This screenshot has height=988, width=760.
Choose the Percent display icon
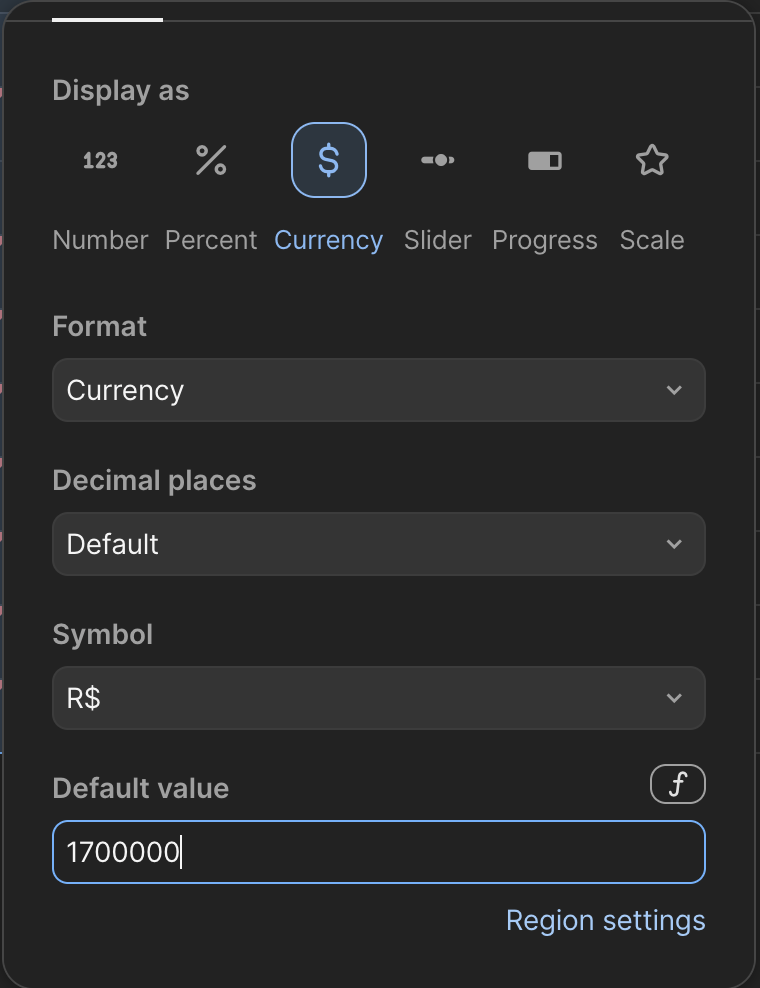point(211,160)
